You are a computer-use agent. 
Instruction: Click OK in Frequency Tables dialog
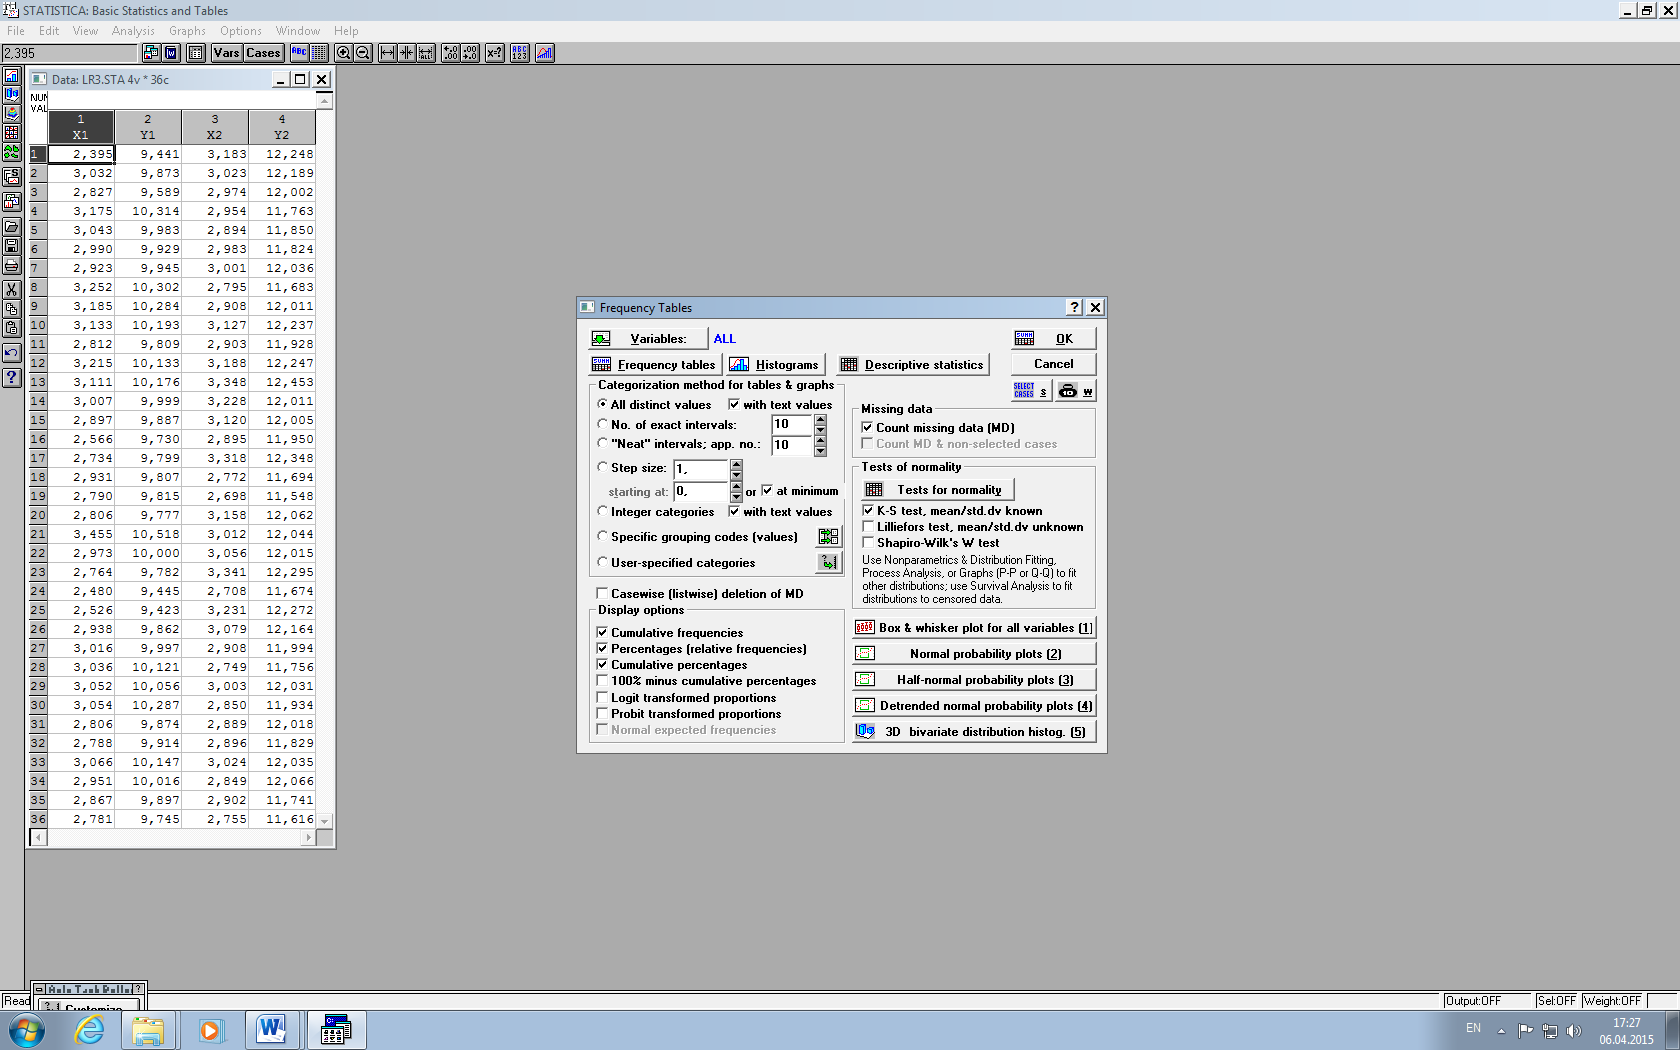[x=1053, y=338]
